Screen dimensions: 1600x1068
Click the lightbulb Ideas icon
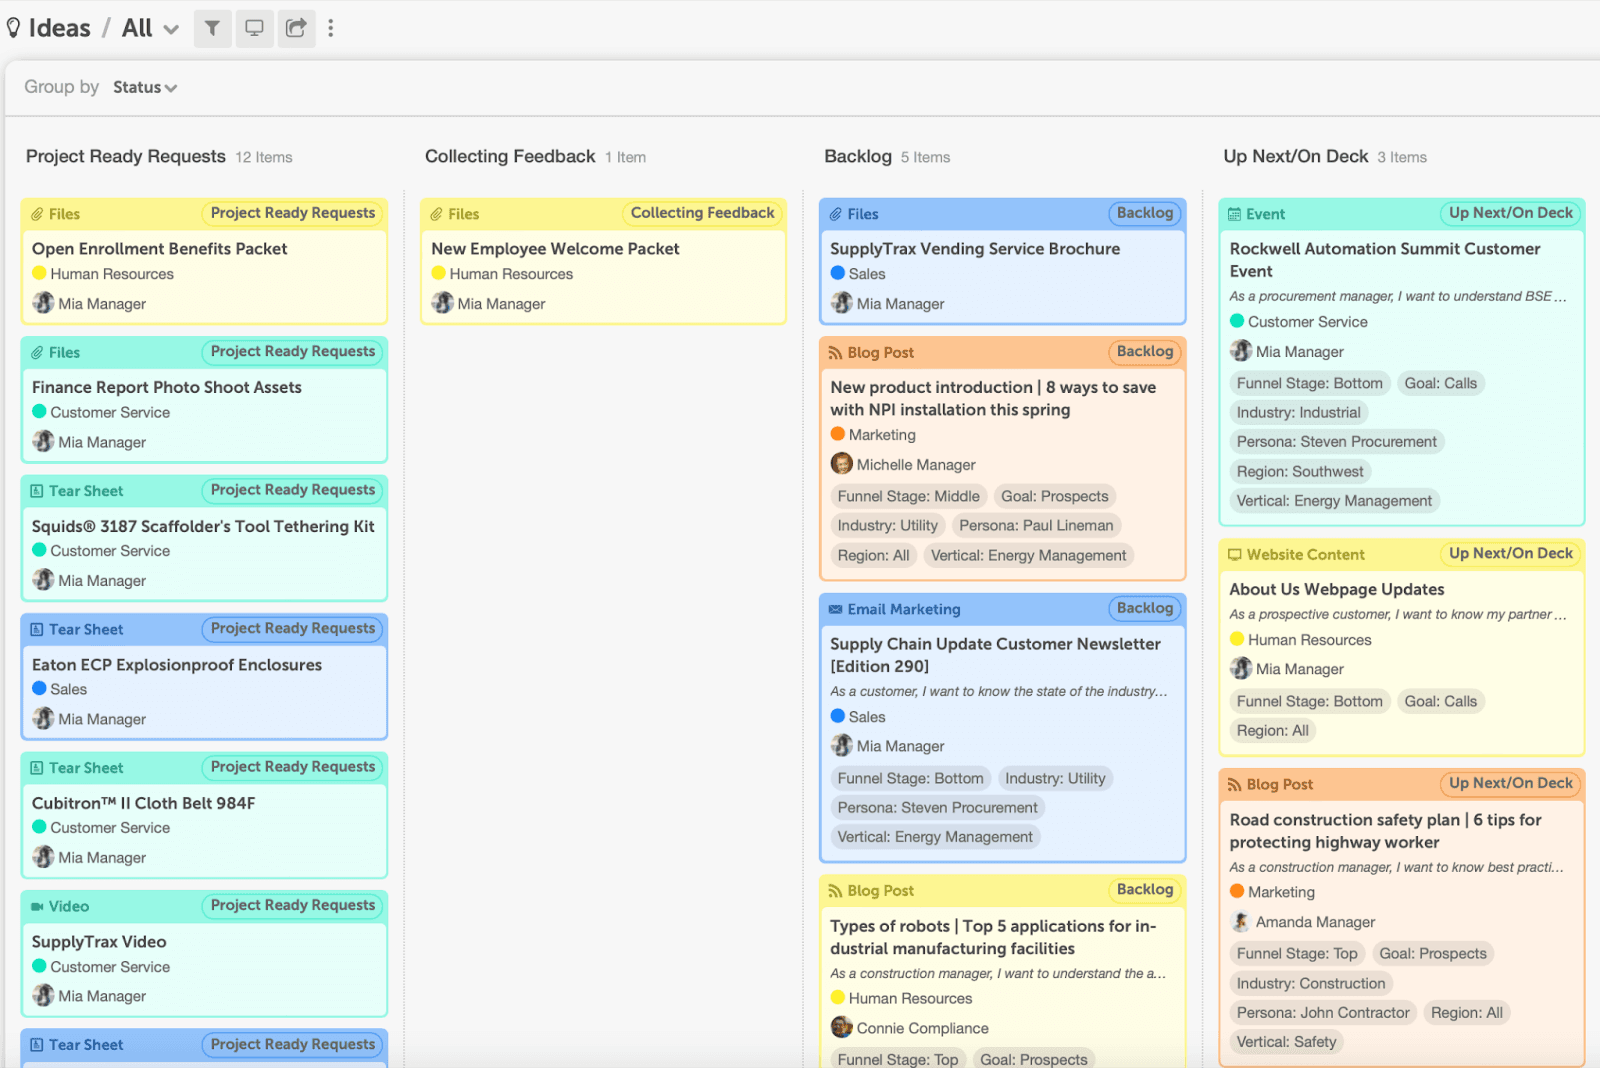(14, 28)
